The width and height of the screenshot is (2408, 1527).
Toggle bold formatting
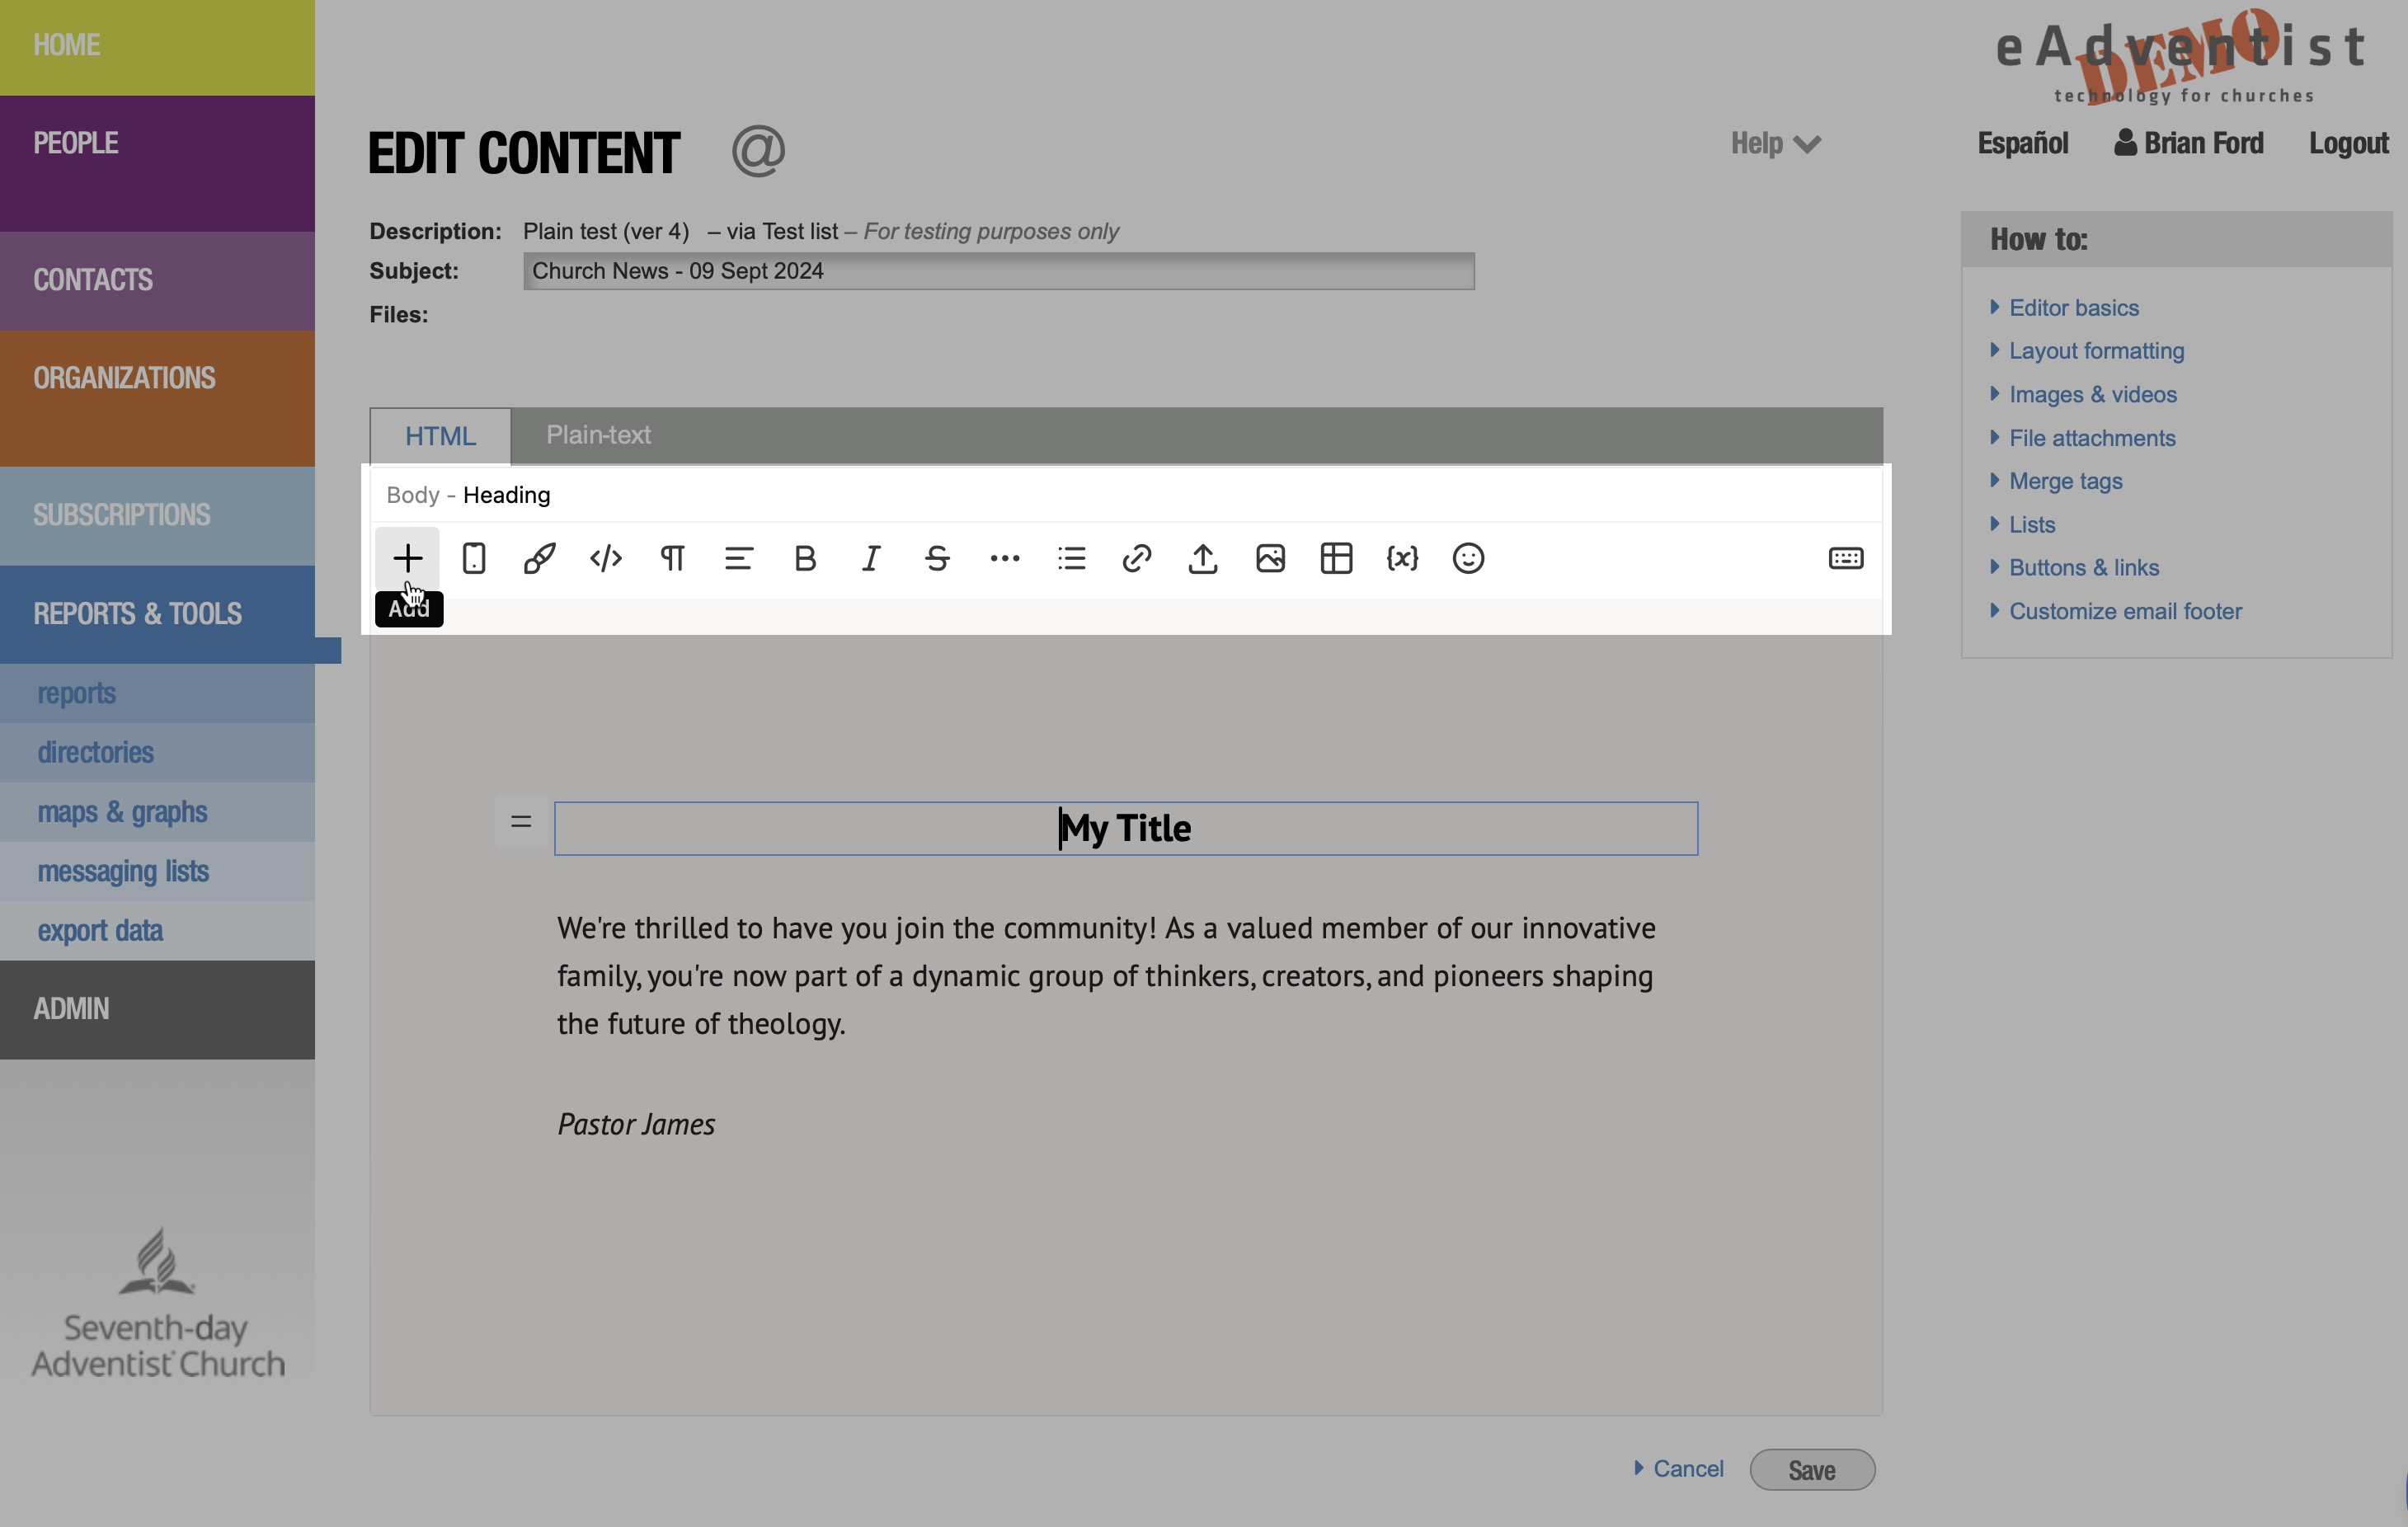click(805, 558)
